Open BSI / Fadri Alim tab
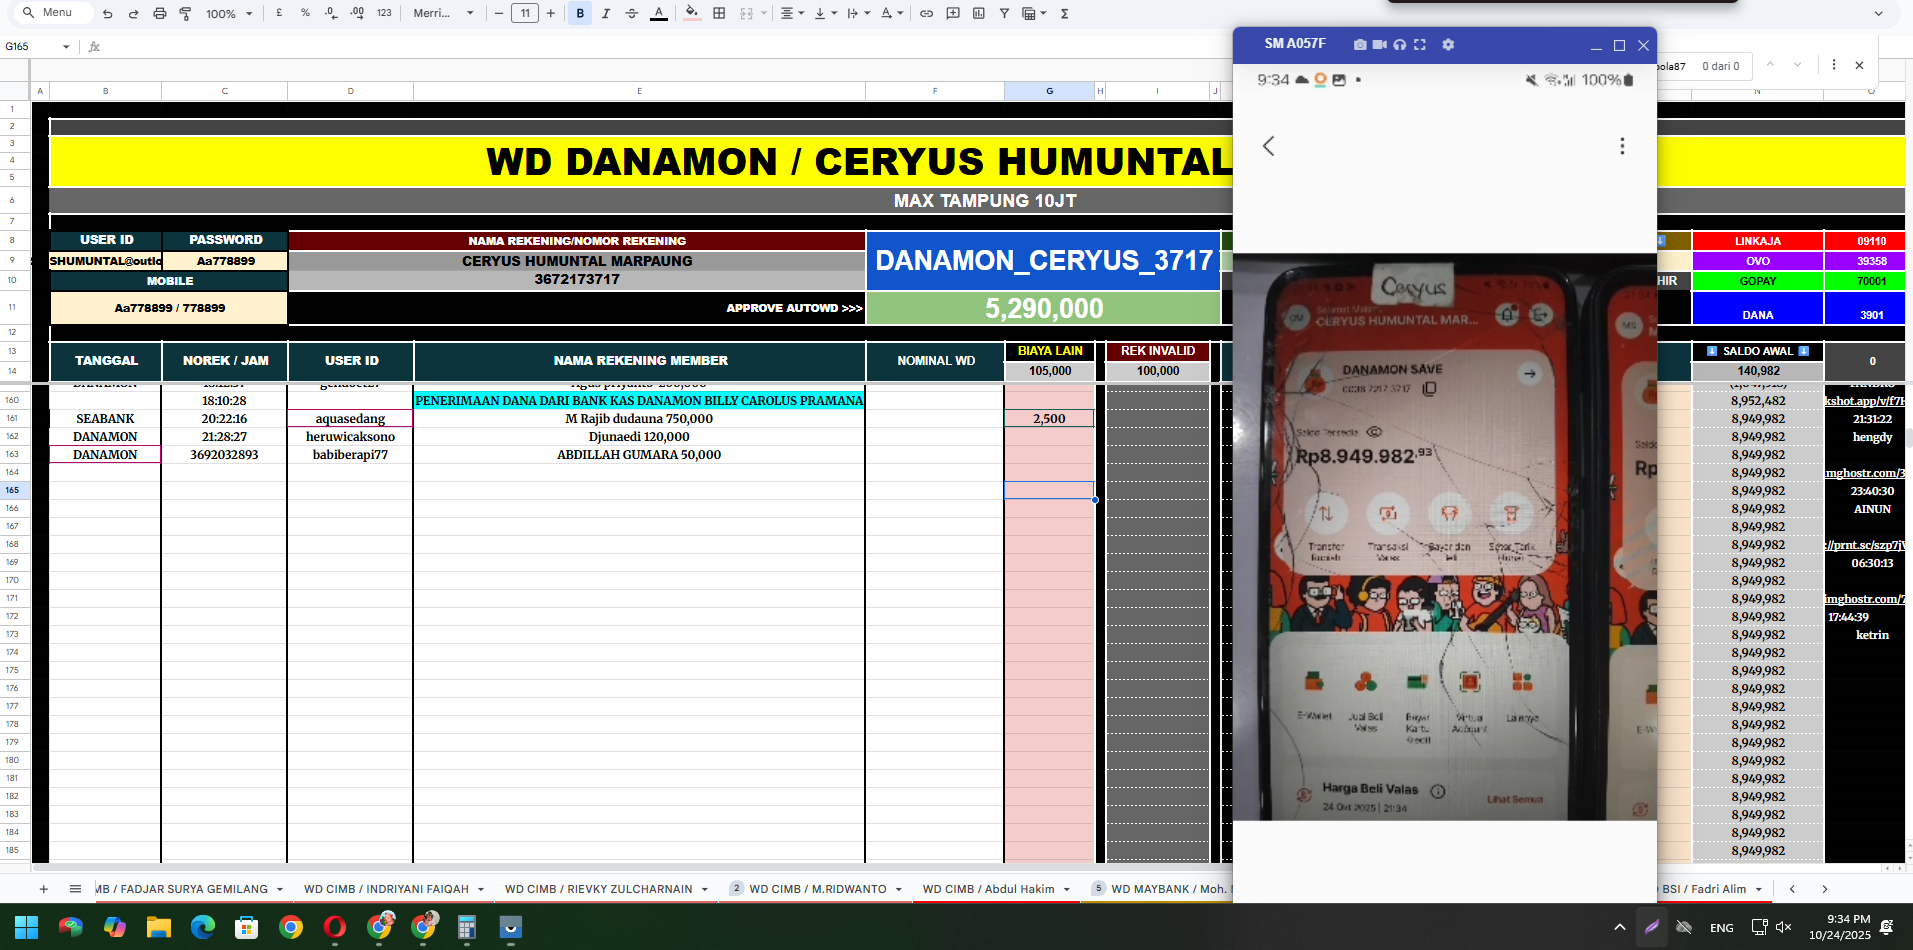 point(1704,889)
